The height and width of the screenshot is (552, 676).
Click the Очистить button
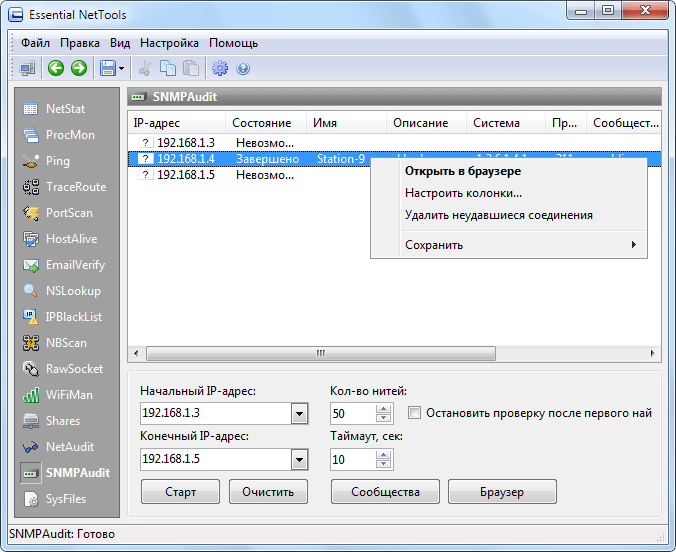[x=268, y=492]
